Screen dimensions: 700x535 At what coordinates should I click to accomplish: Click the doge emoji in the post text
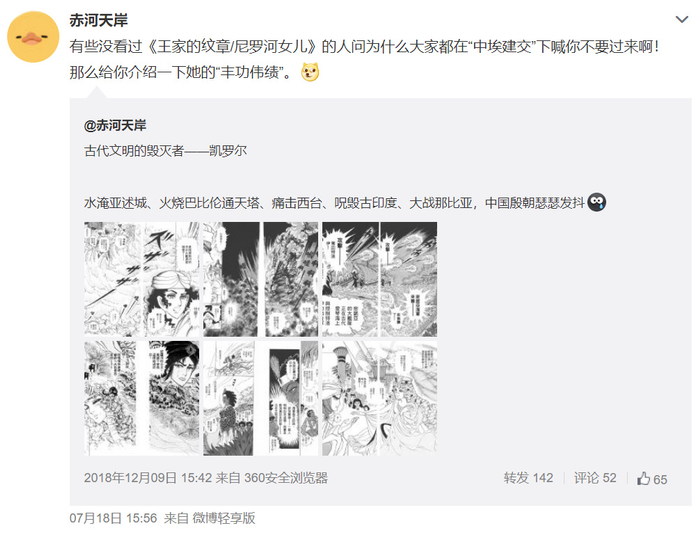(x=310, y=72)
